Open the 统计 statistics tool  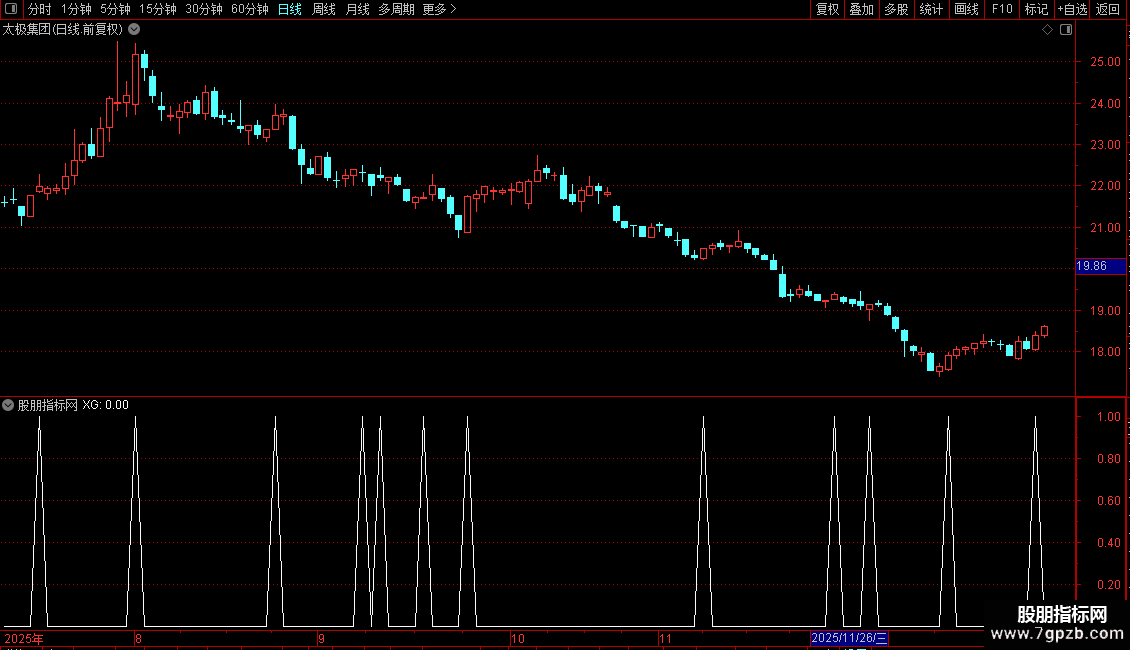pos(930,9)
